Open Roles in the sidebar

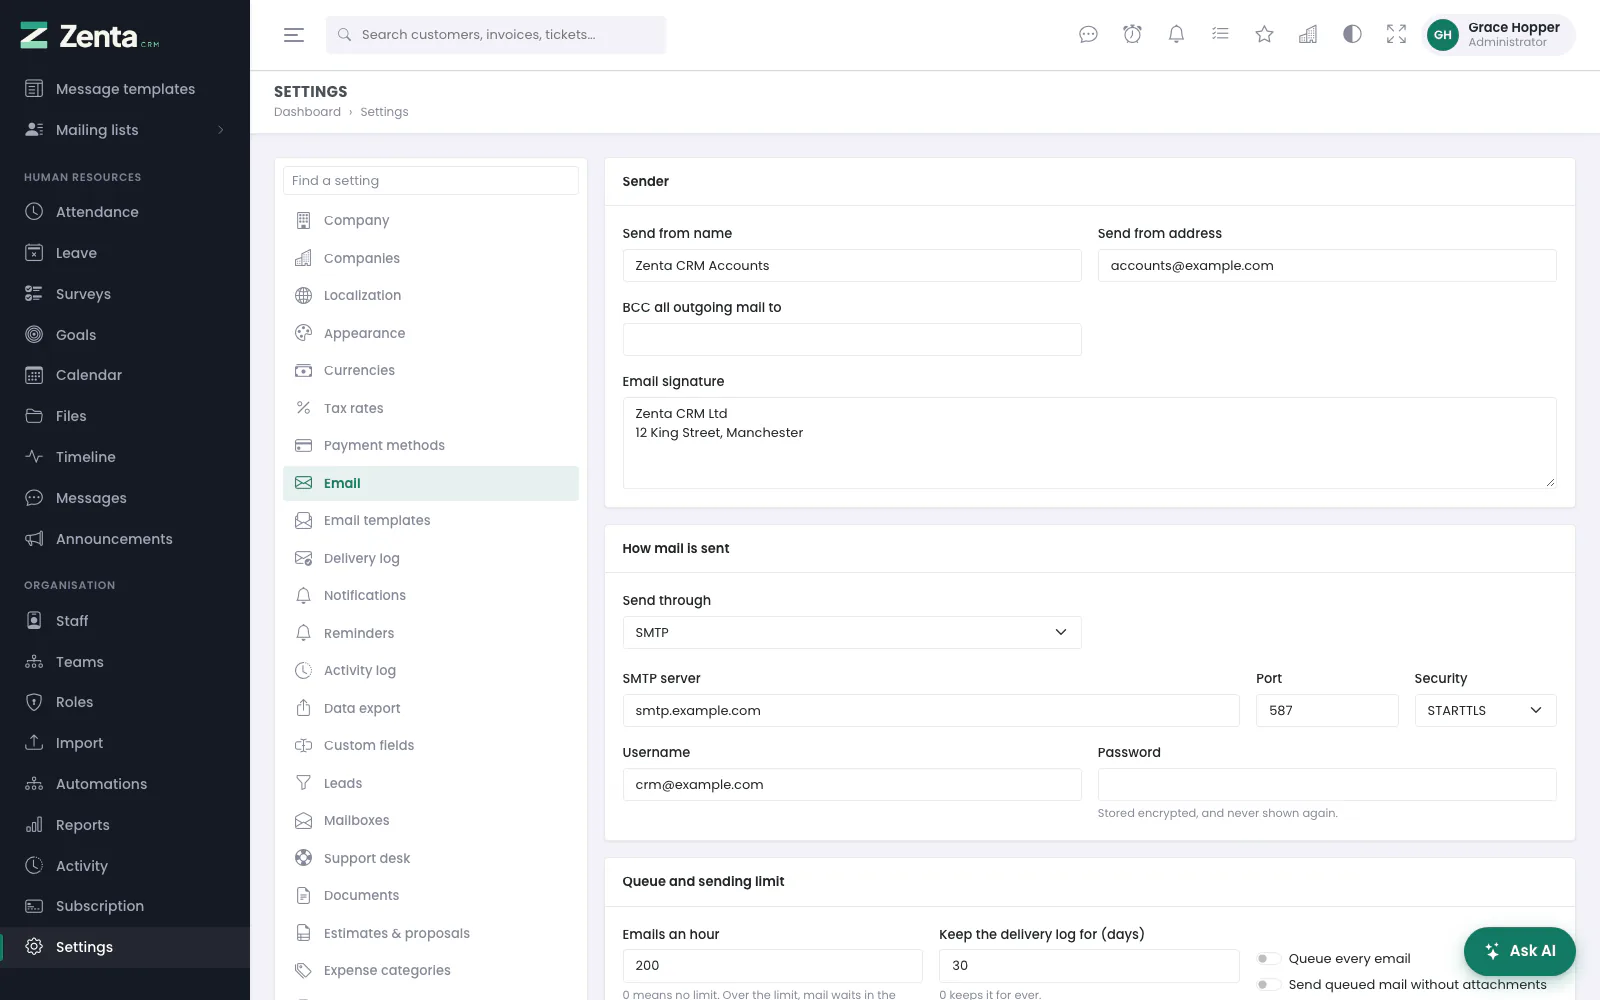coord(125,702)
